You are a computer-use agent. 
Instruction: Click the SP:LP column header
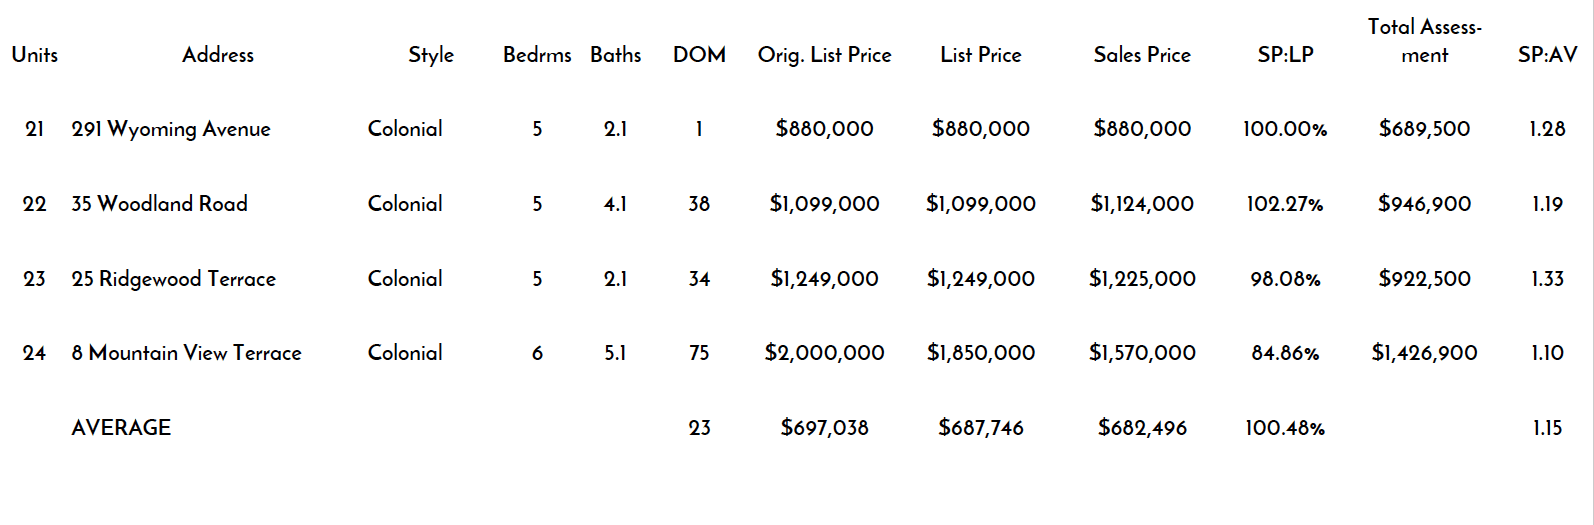(x=1285, y=55)
